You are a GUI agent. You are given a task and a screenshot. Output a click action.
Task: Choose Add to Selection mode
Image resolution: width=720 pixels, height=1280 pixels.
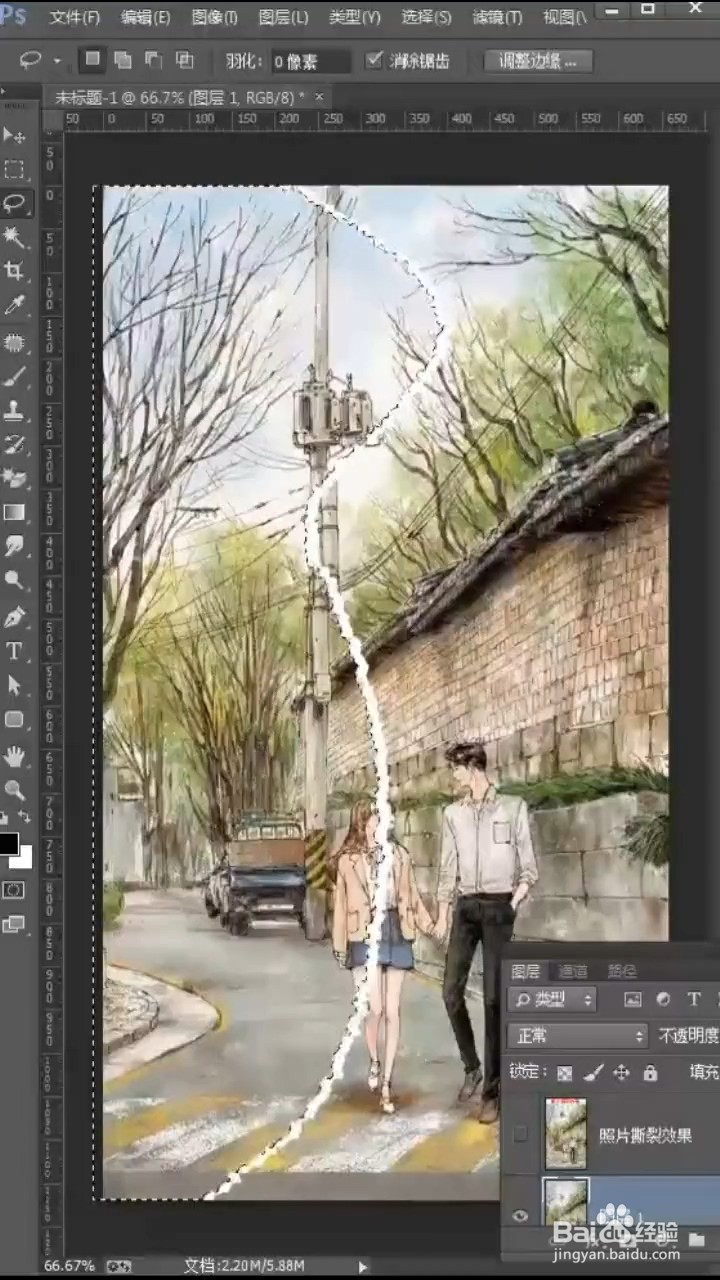pyautogui.click(x=122, y=60)
